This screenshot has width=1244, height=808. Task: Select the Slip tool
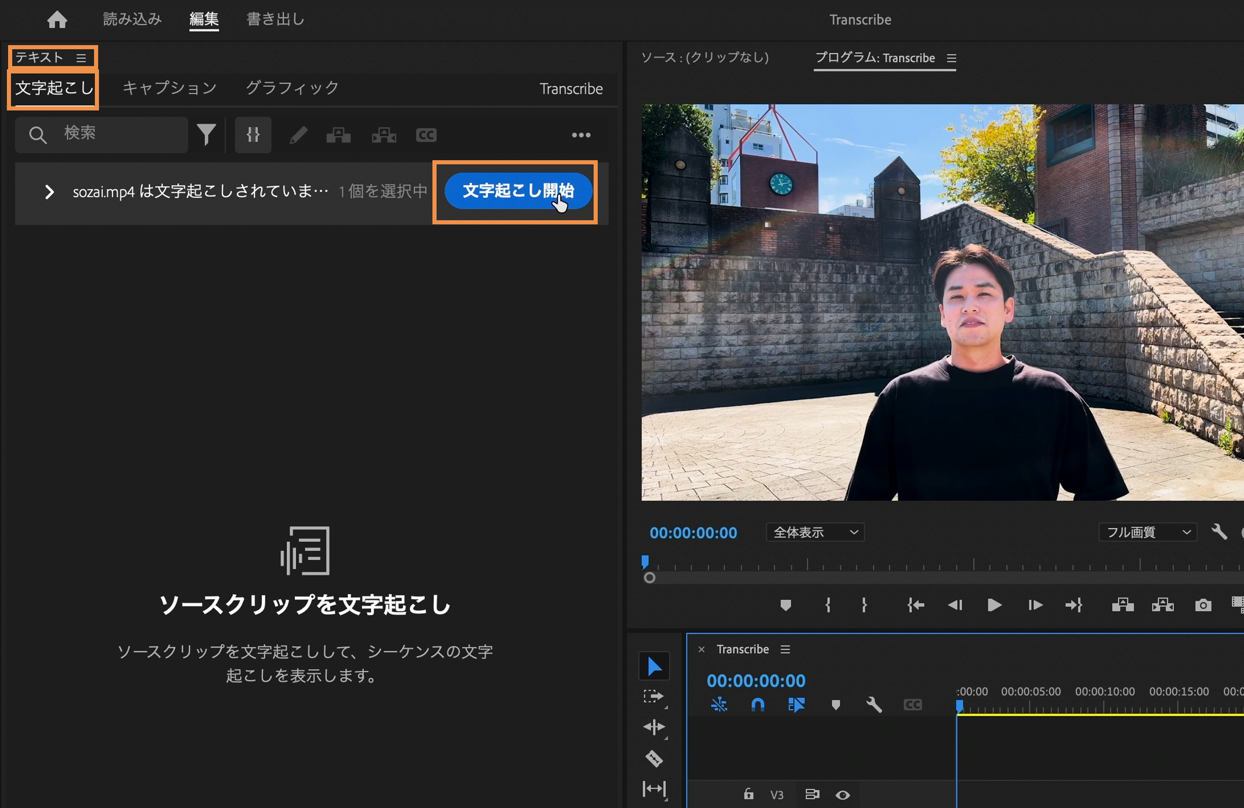654,789
